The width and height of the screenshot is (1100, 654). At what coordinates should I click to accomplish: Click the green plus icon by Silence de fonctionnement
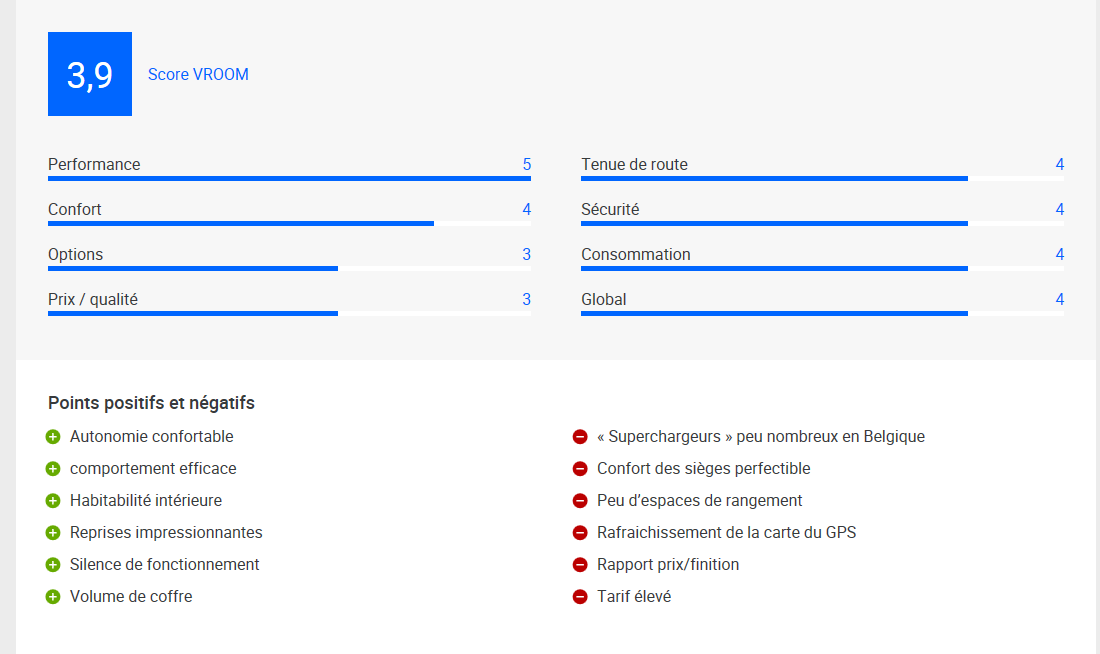pos(53,565)
